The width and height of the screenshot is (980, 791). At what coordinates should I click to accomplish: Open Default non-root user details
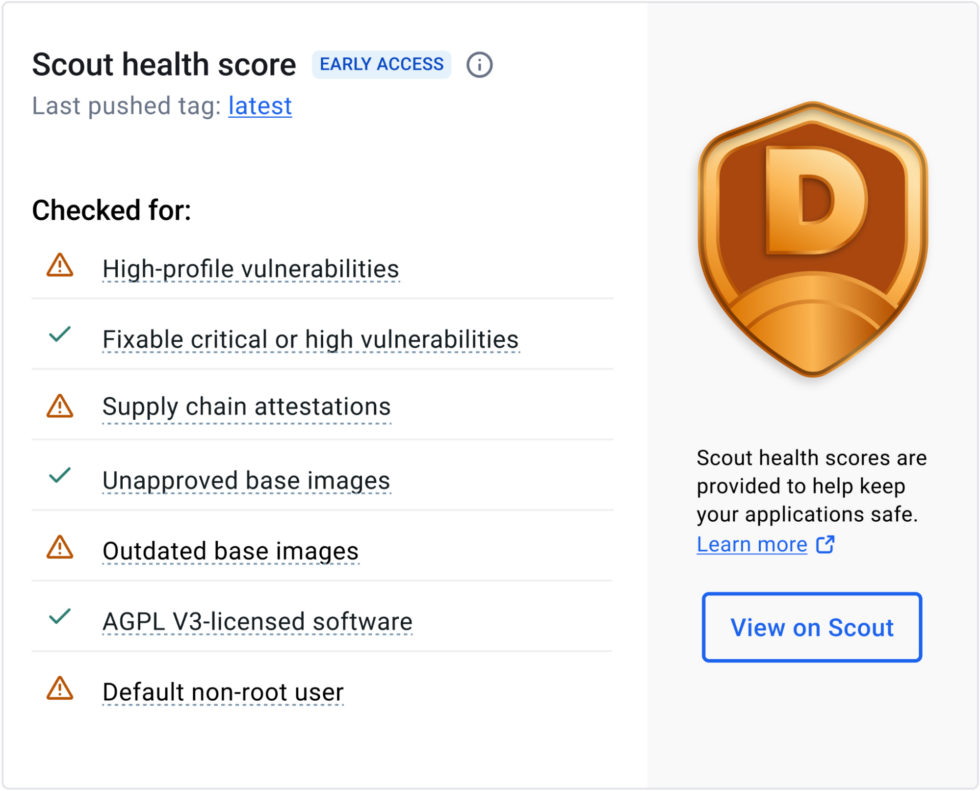[222, 691]
